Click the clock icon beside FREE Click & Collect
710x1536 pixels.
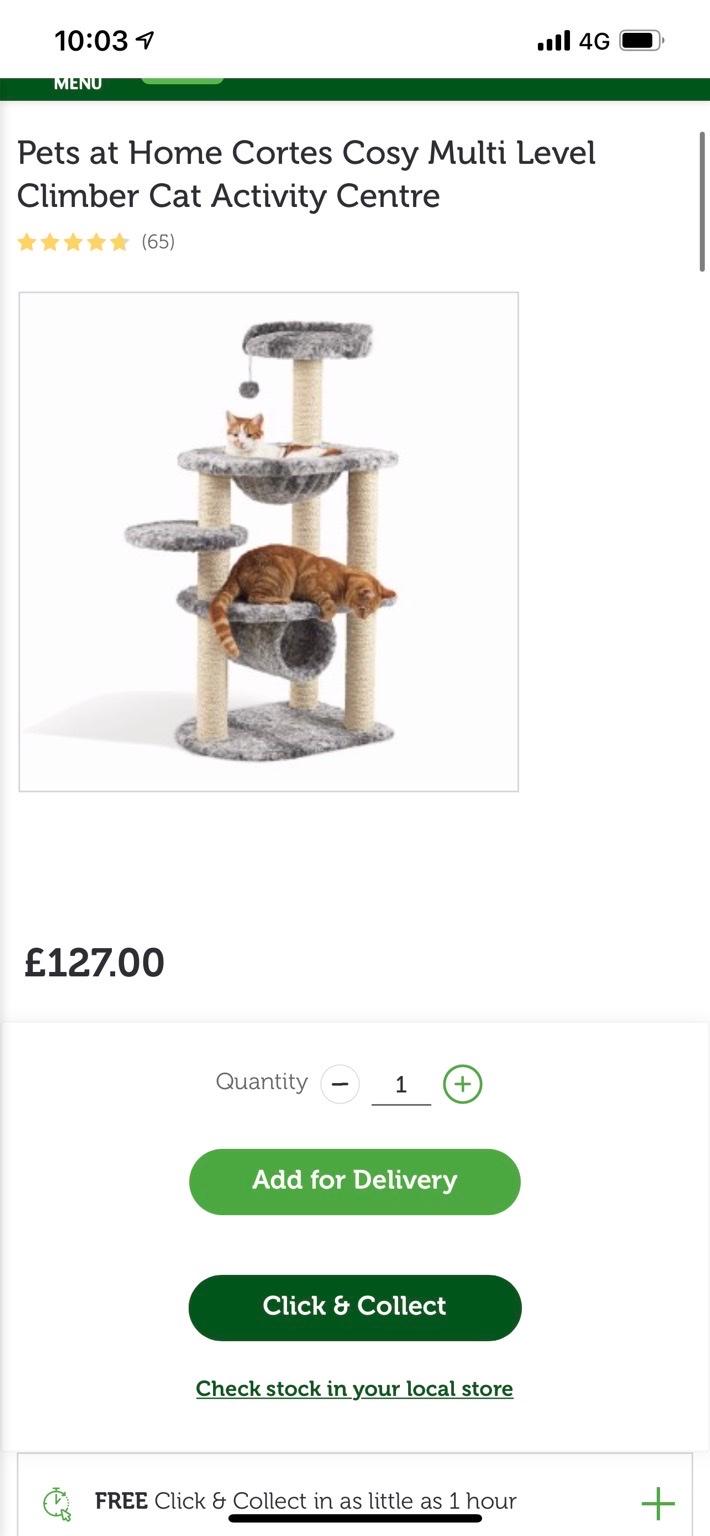tap(57, 1501)
